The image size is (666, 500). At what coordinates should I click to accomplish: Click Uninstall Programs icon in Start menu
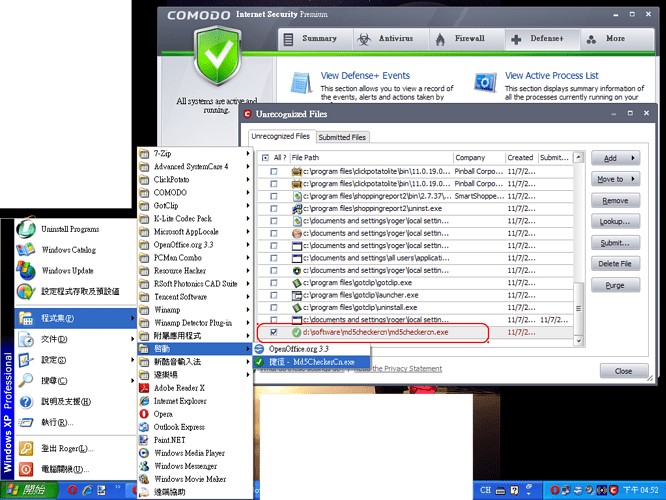[x=26, y=229]
